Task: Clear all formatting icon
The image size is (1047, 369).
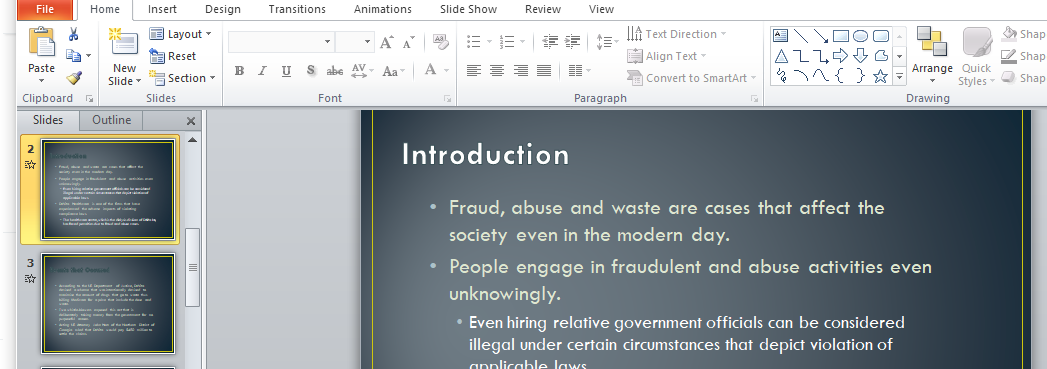Action: (x=440, y=42)
